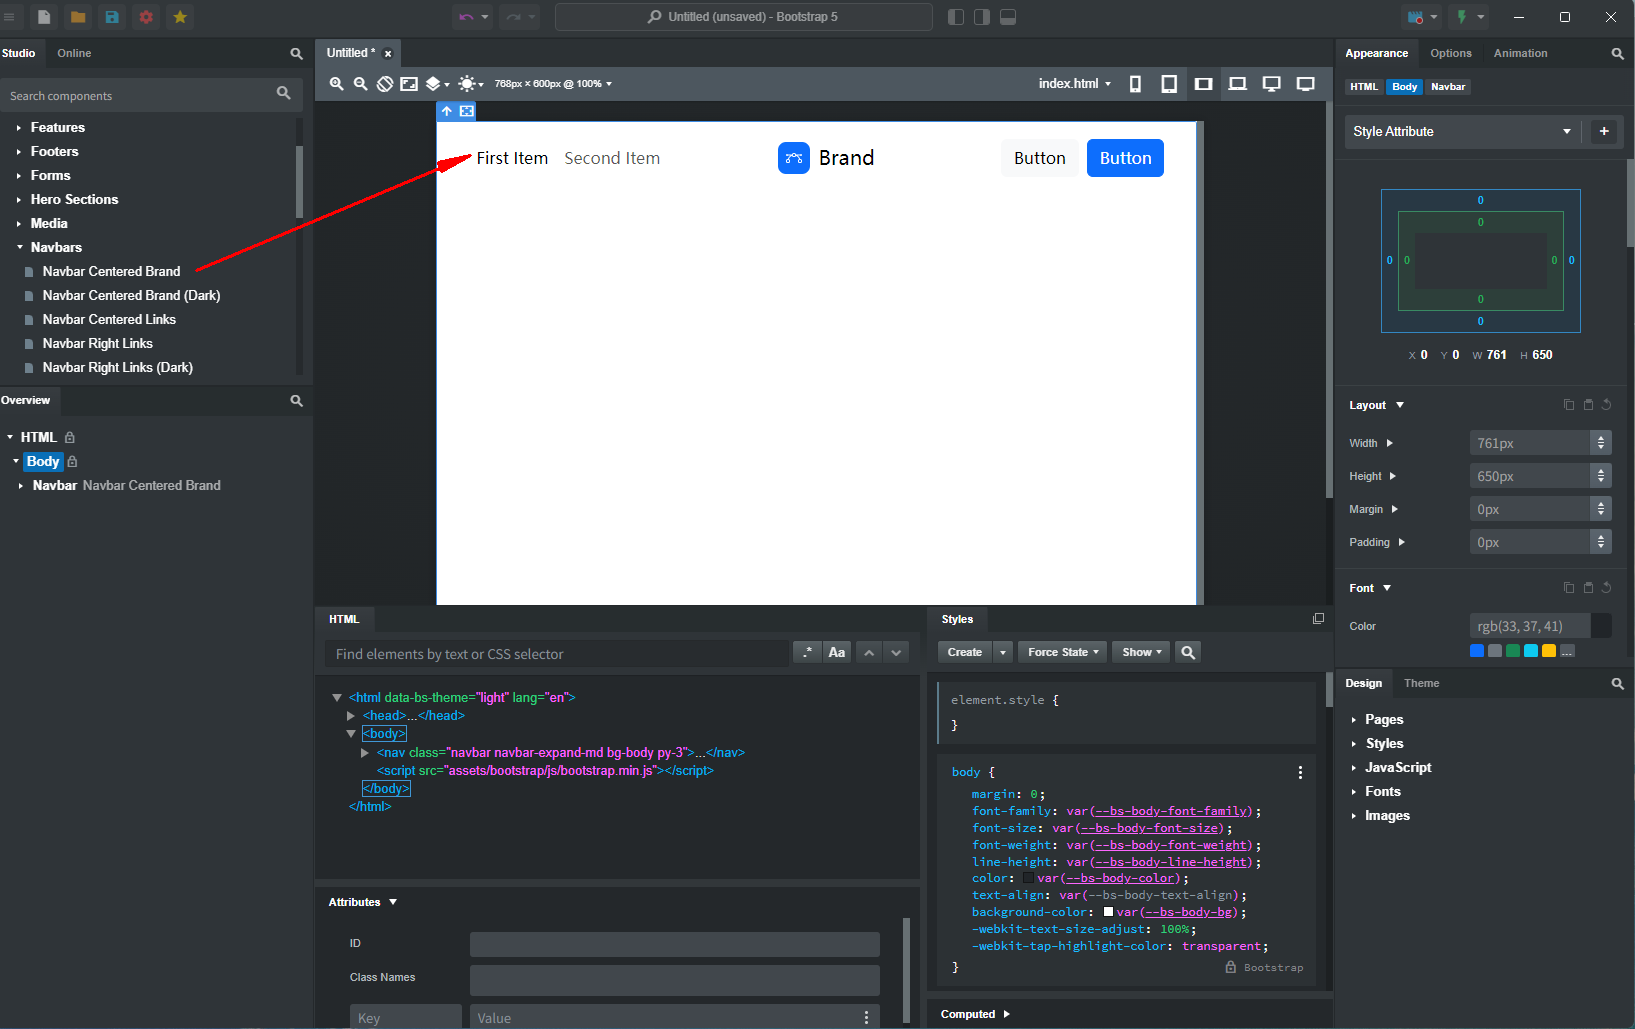Image resolution: width=1635 pixels, height=1029 pixels.
Task: Zoom in on the stage
Action: (x=337, y=84)
